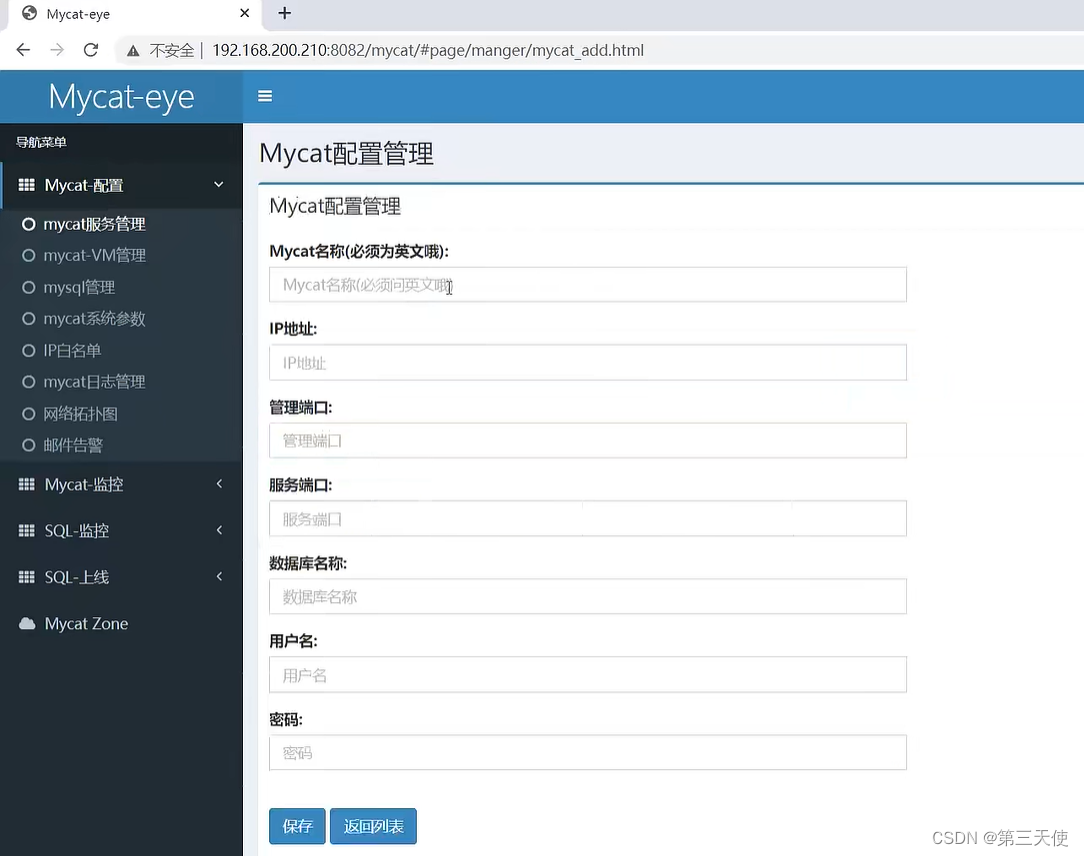Screen dimensions: 1084x856
Task: Save the form with 保存 button
Action: [x=297, y=826]
